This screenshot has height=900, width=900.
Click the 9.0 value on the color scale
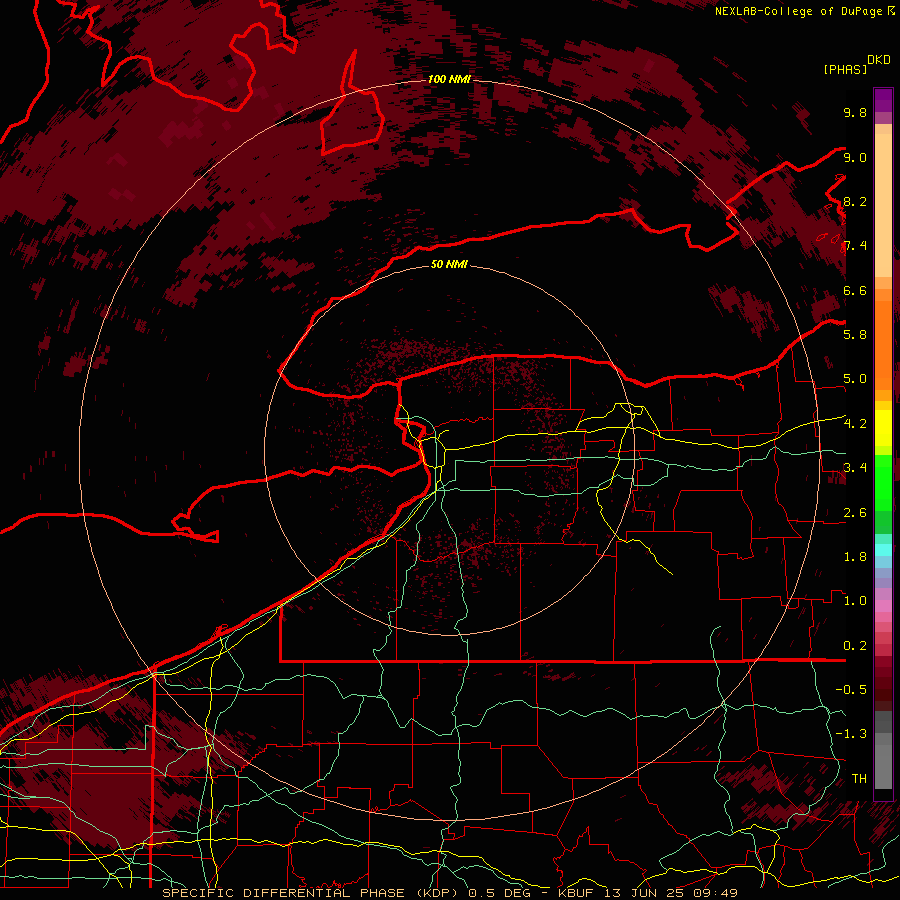tap(855, 157)
